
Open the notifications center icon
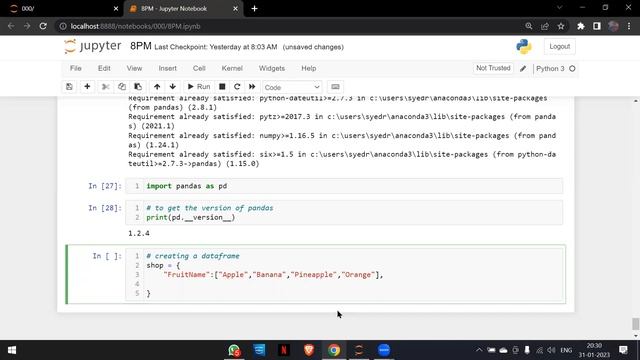pyautogui.click(x=623, y=350)
